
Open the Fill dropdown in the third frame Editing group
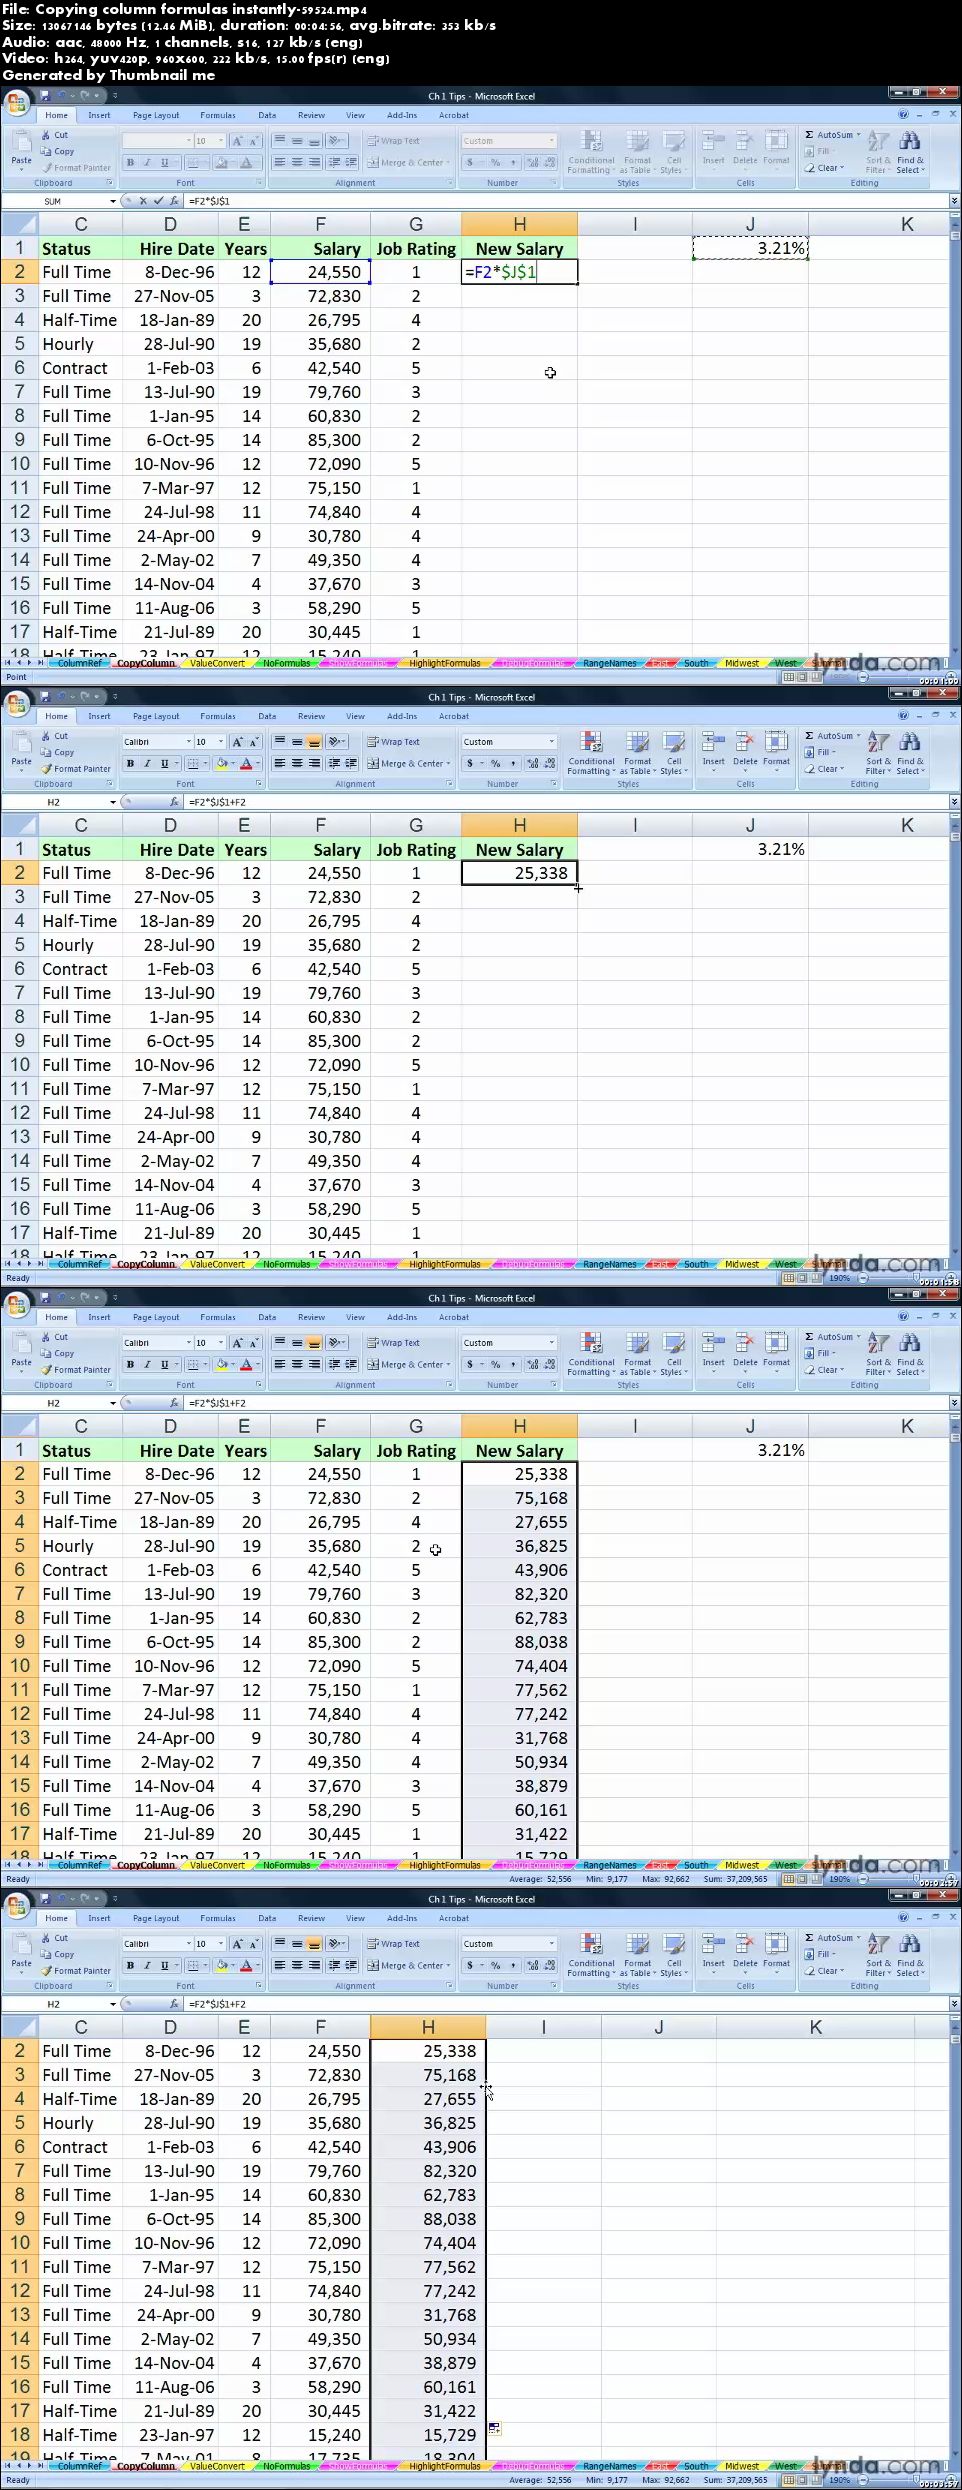(832, 1353)
